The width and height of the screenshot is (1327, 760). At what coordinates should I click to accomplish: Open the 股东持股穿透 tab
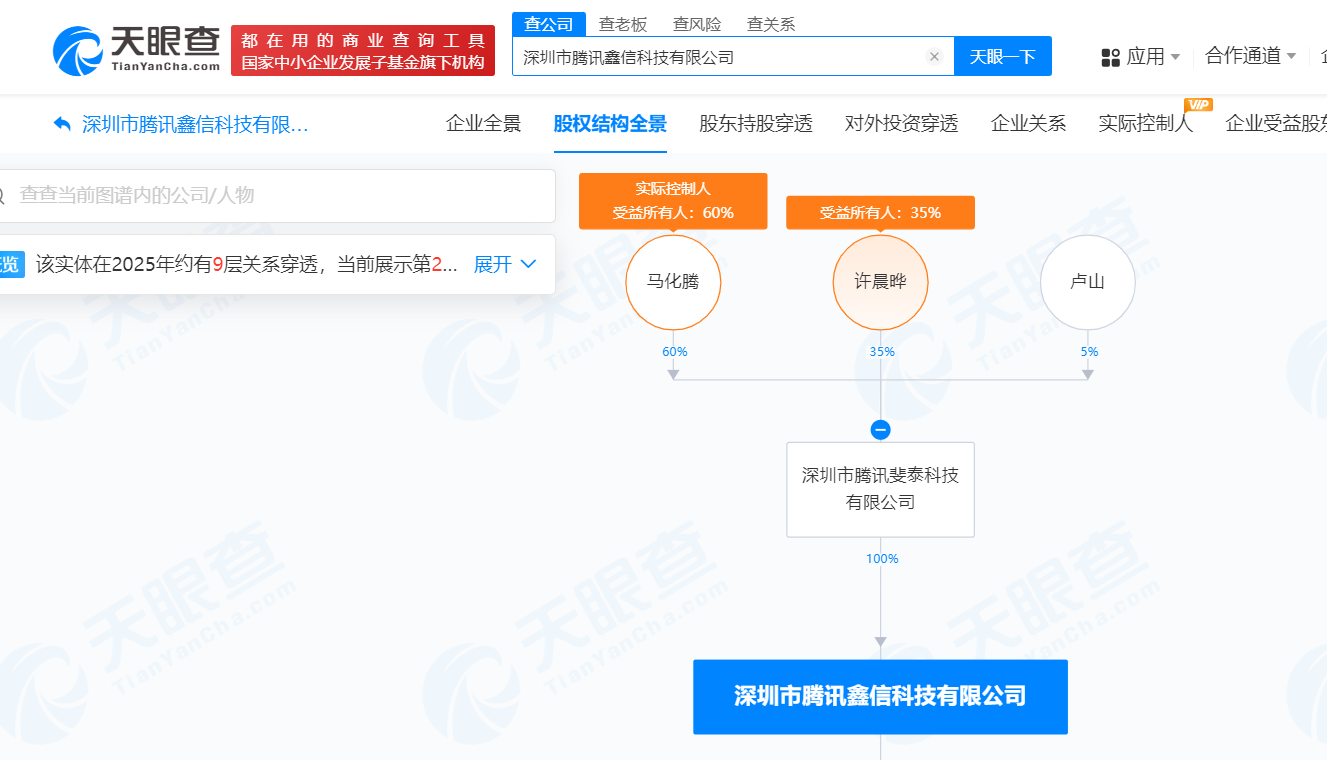[x=755, y=124]
